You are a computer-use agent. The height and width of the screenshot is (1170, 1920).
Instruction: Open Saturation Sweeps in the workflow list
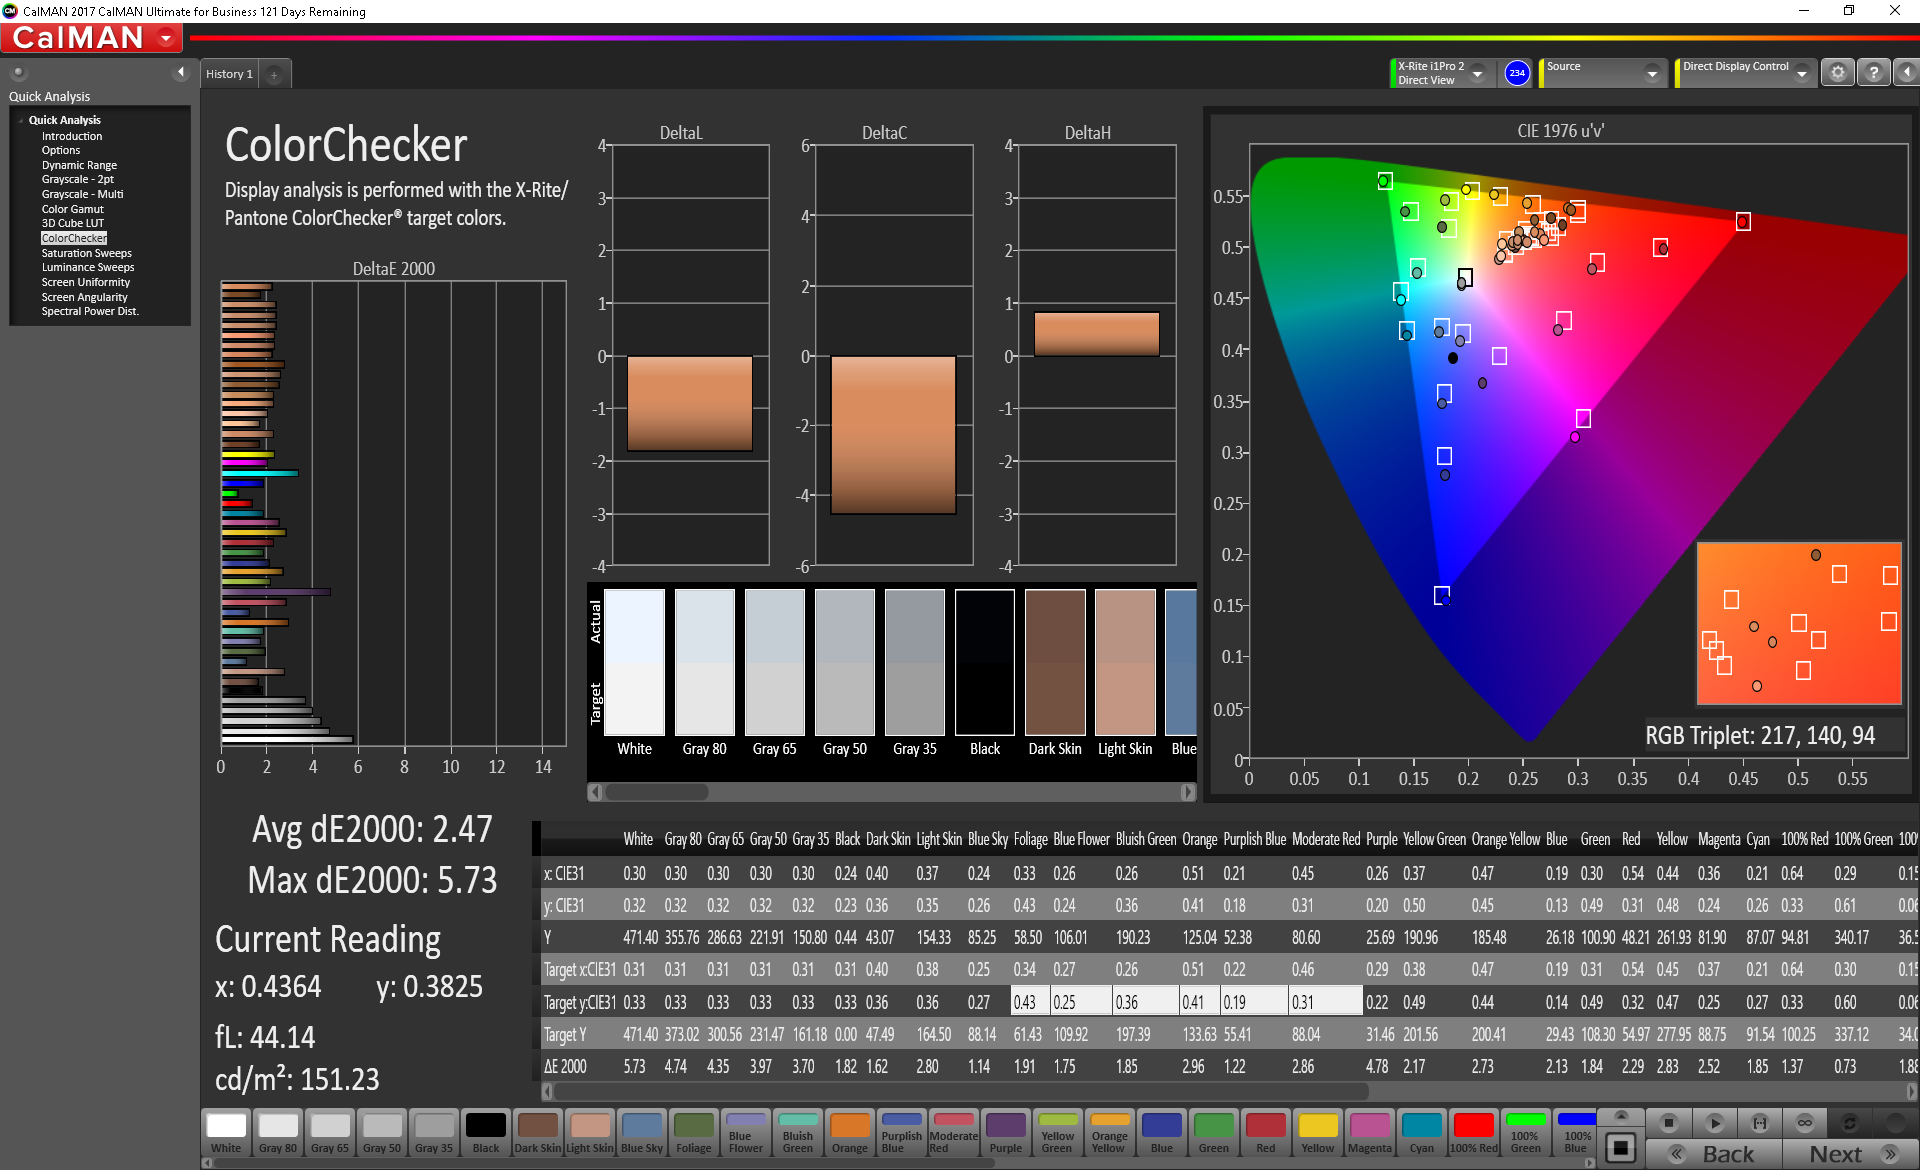pos(86,253)
